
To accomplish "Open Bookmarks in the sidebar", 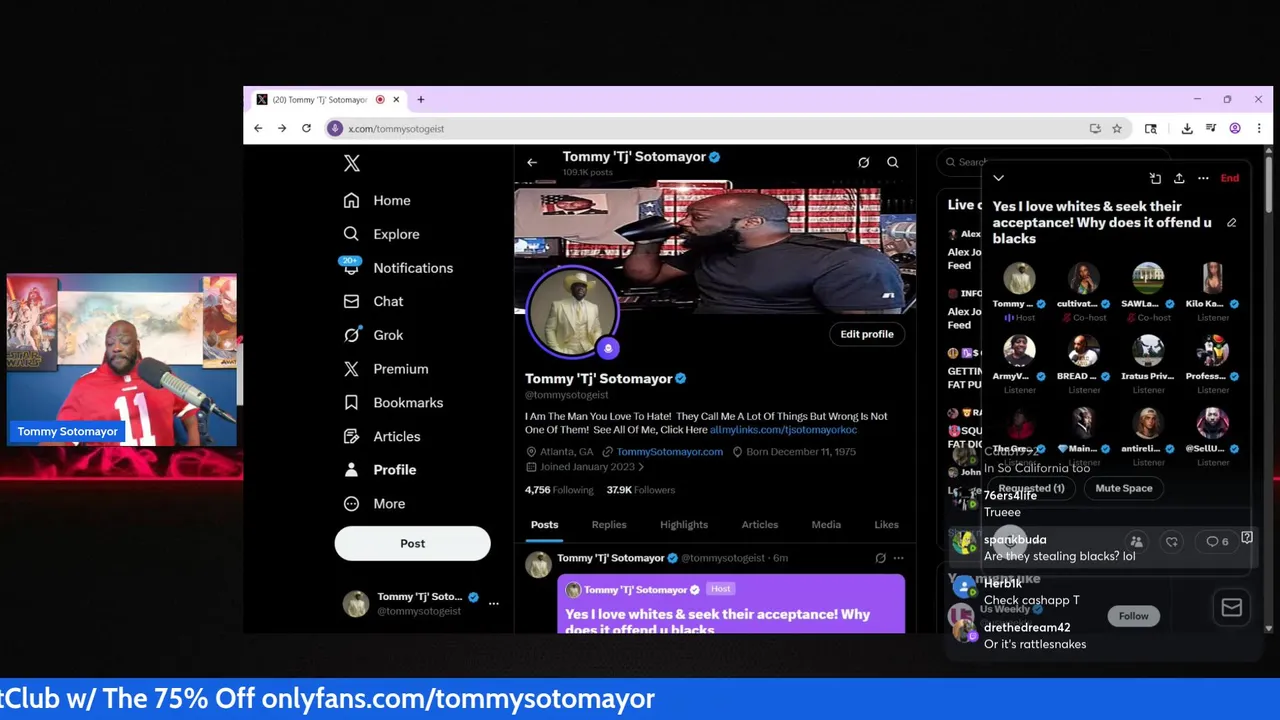I will 393,402.
